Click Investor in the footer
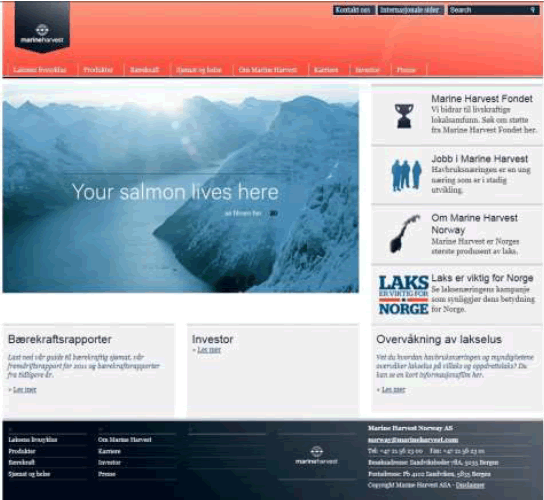Viewport: 544px width, 500px height. coord(109,463)
